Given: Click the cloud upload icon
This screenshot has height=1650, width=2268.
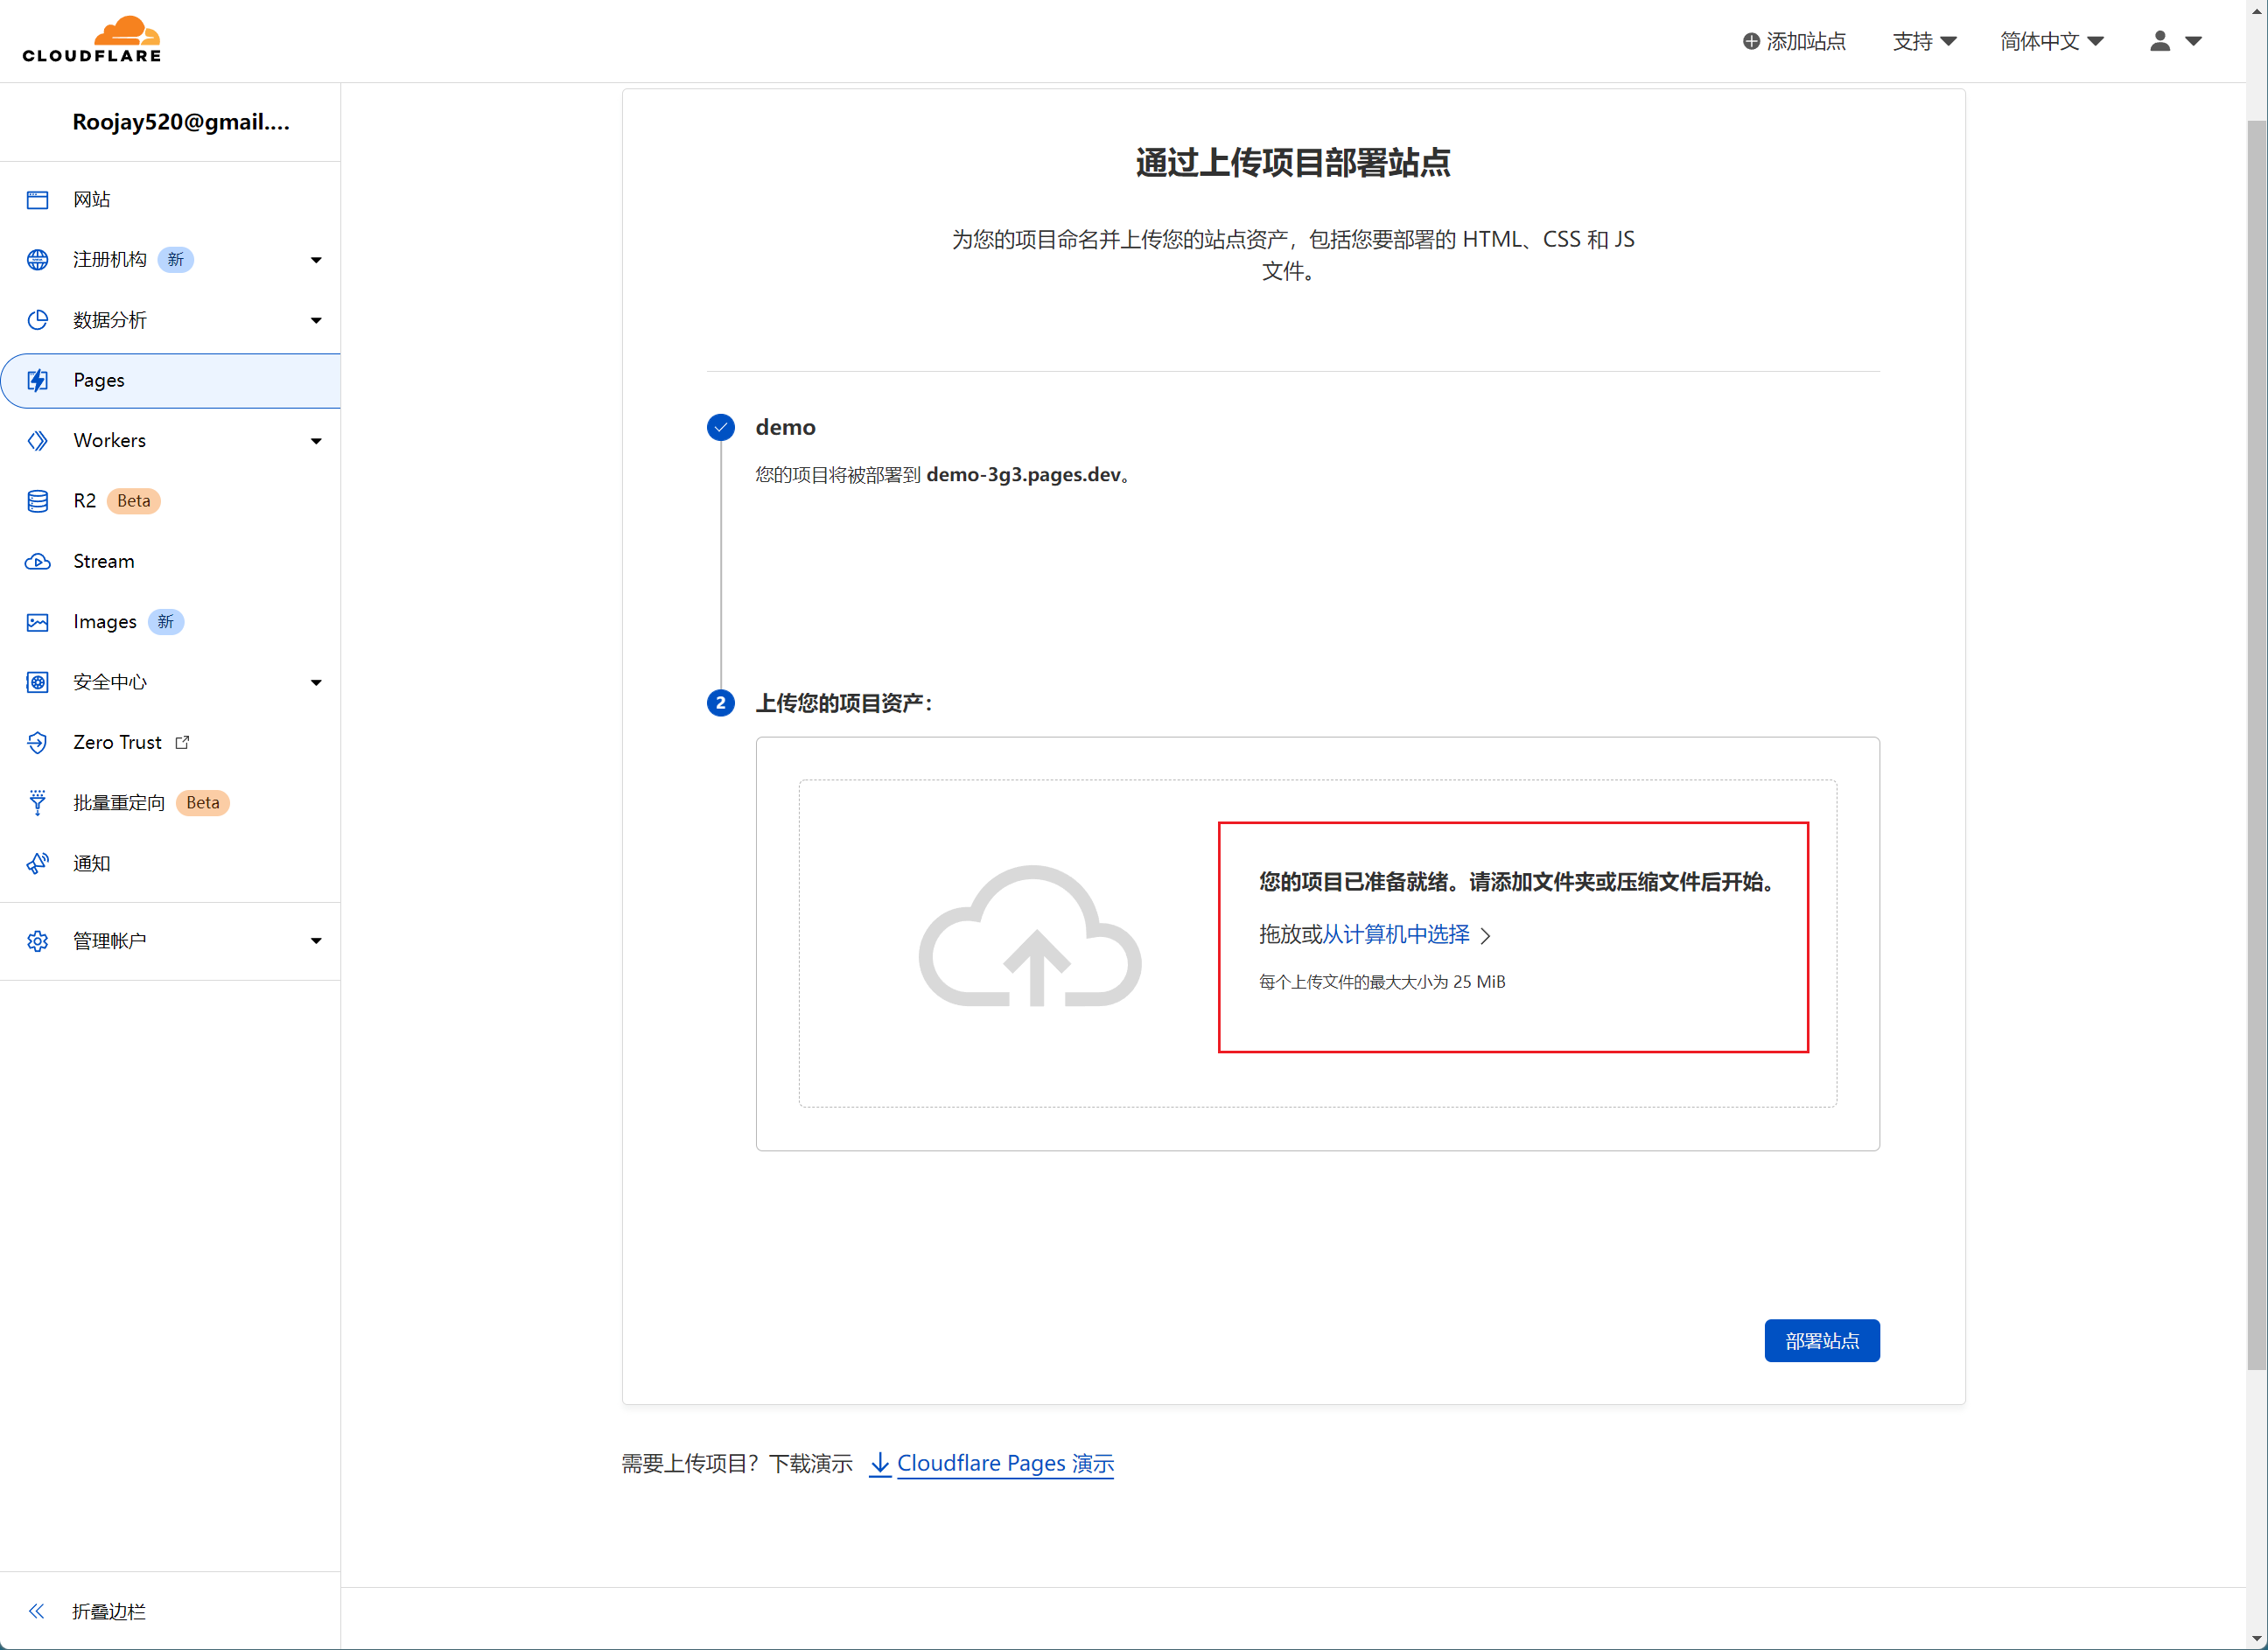Looking at the screenshot, I should 1030,937.
